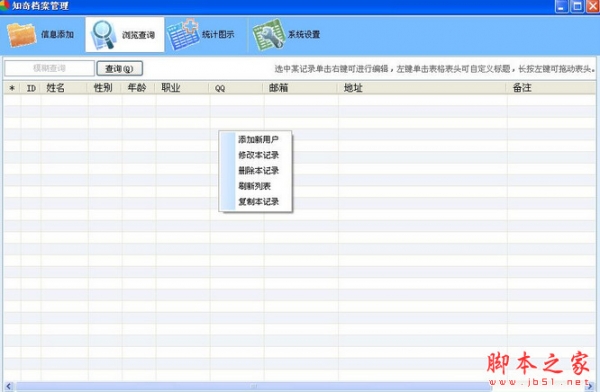The height and width of the screenshot is (392, 600).
Task: Click the horizontal scrollbar right arrow
Action: click(x=590, y=386)
